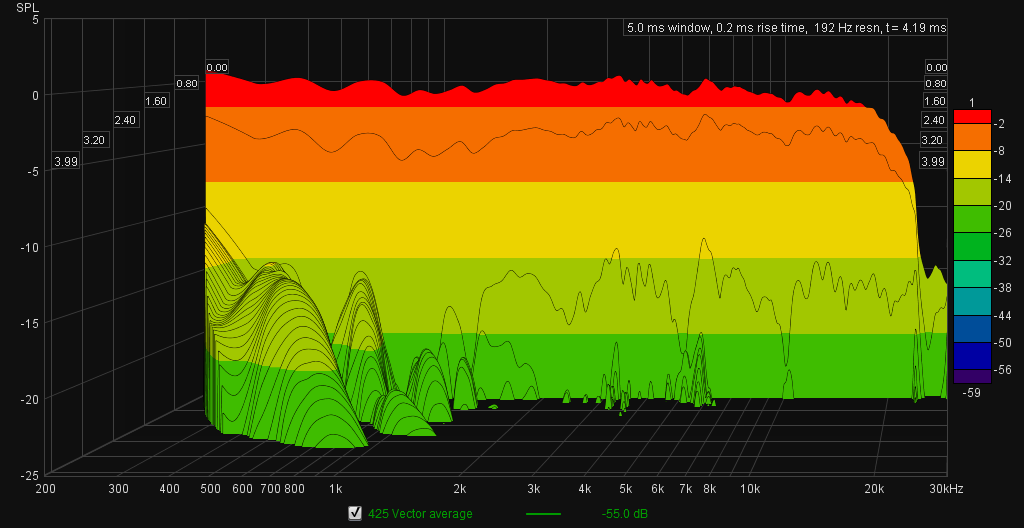The width and height of the screenshot is (1024, 528).
Task: Click the -44 value on the color scale
Action: [x=1003, y=315]
